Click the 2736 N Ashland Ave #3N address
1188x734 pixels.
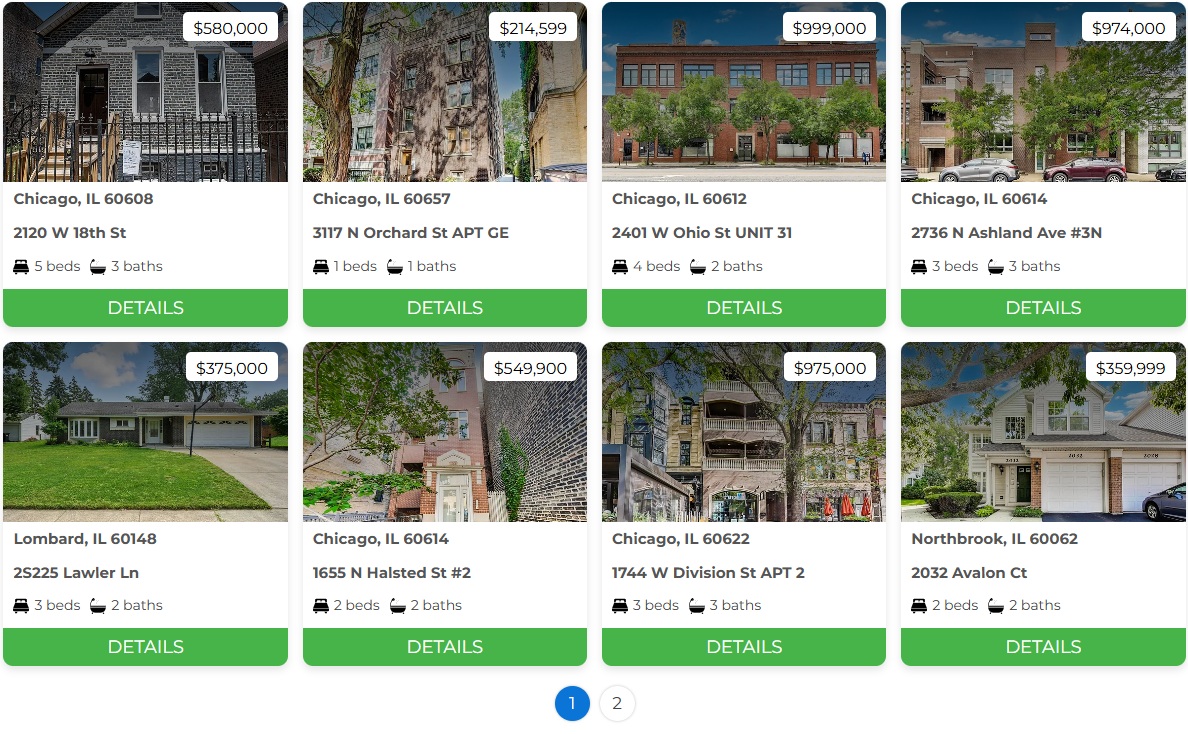coord(1006,233)
